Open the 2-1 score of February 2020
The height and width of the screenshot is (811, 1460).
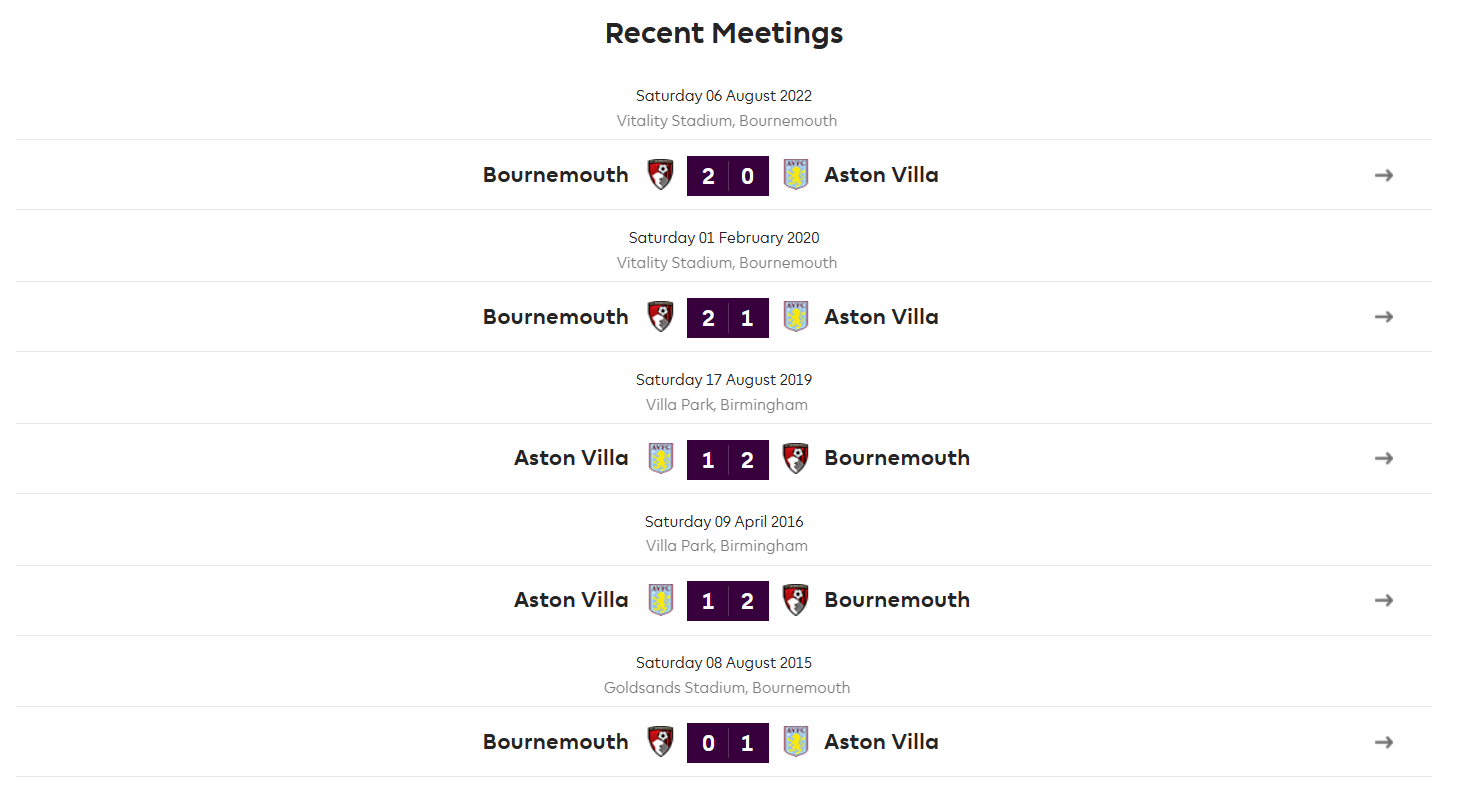tap(728, 318)
